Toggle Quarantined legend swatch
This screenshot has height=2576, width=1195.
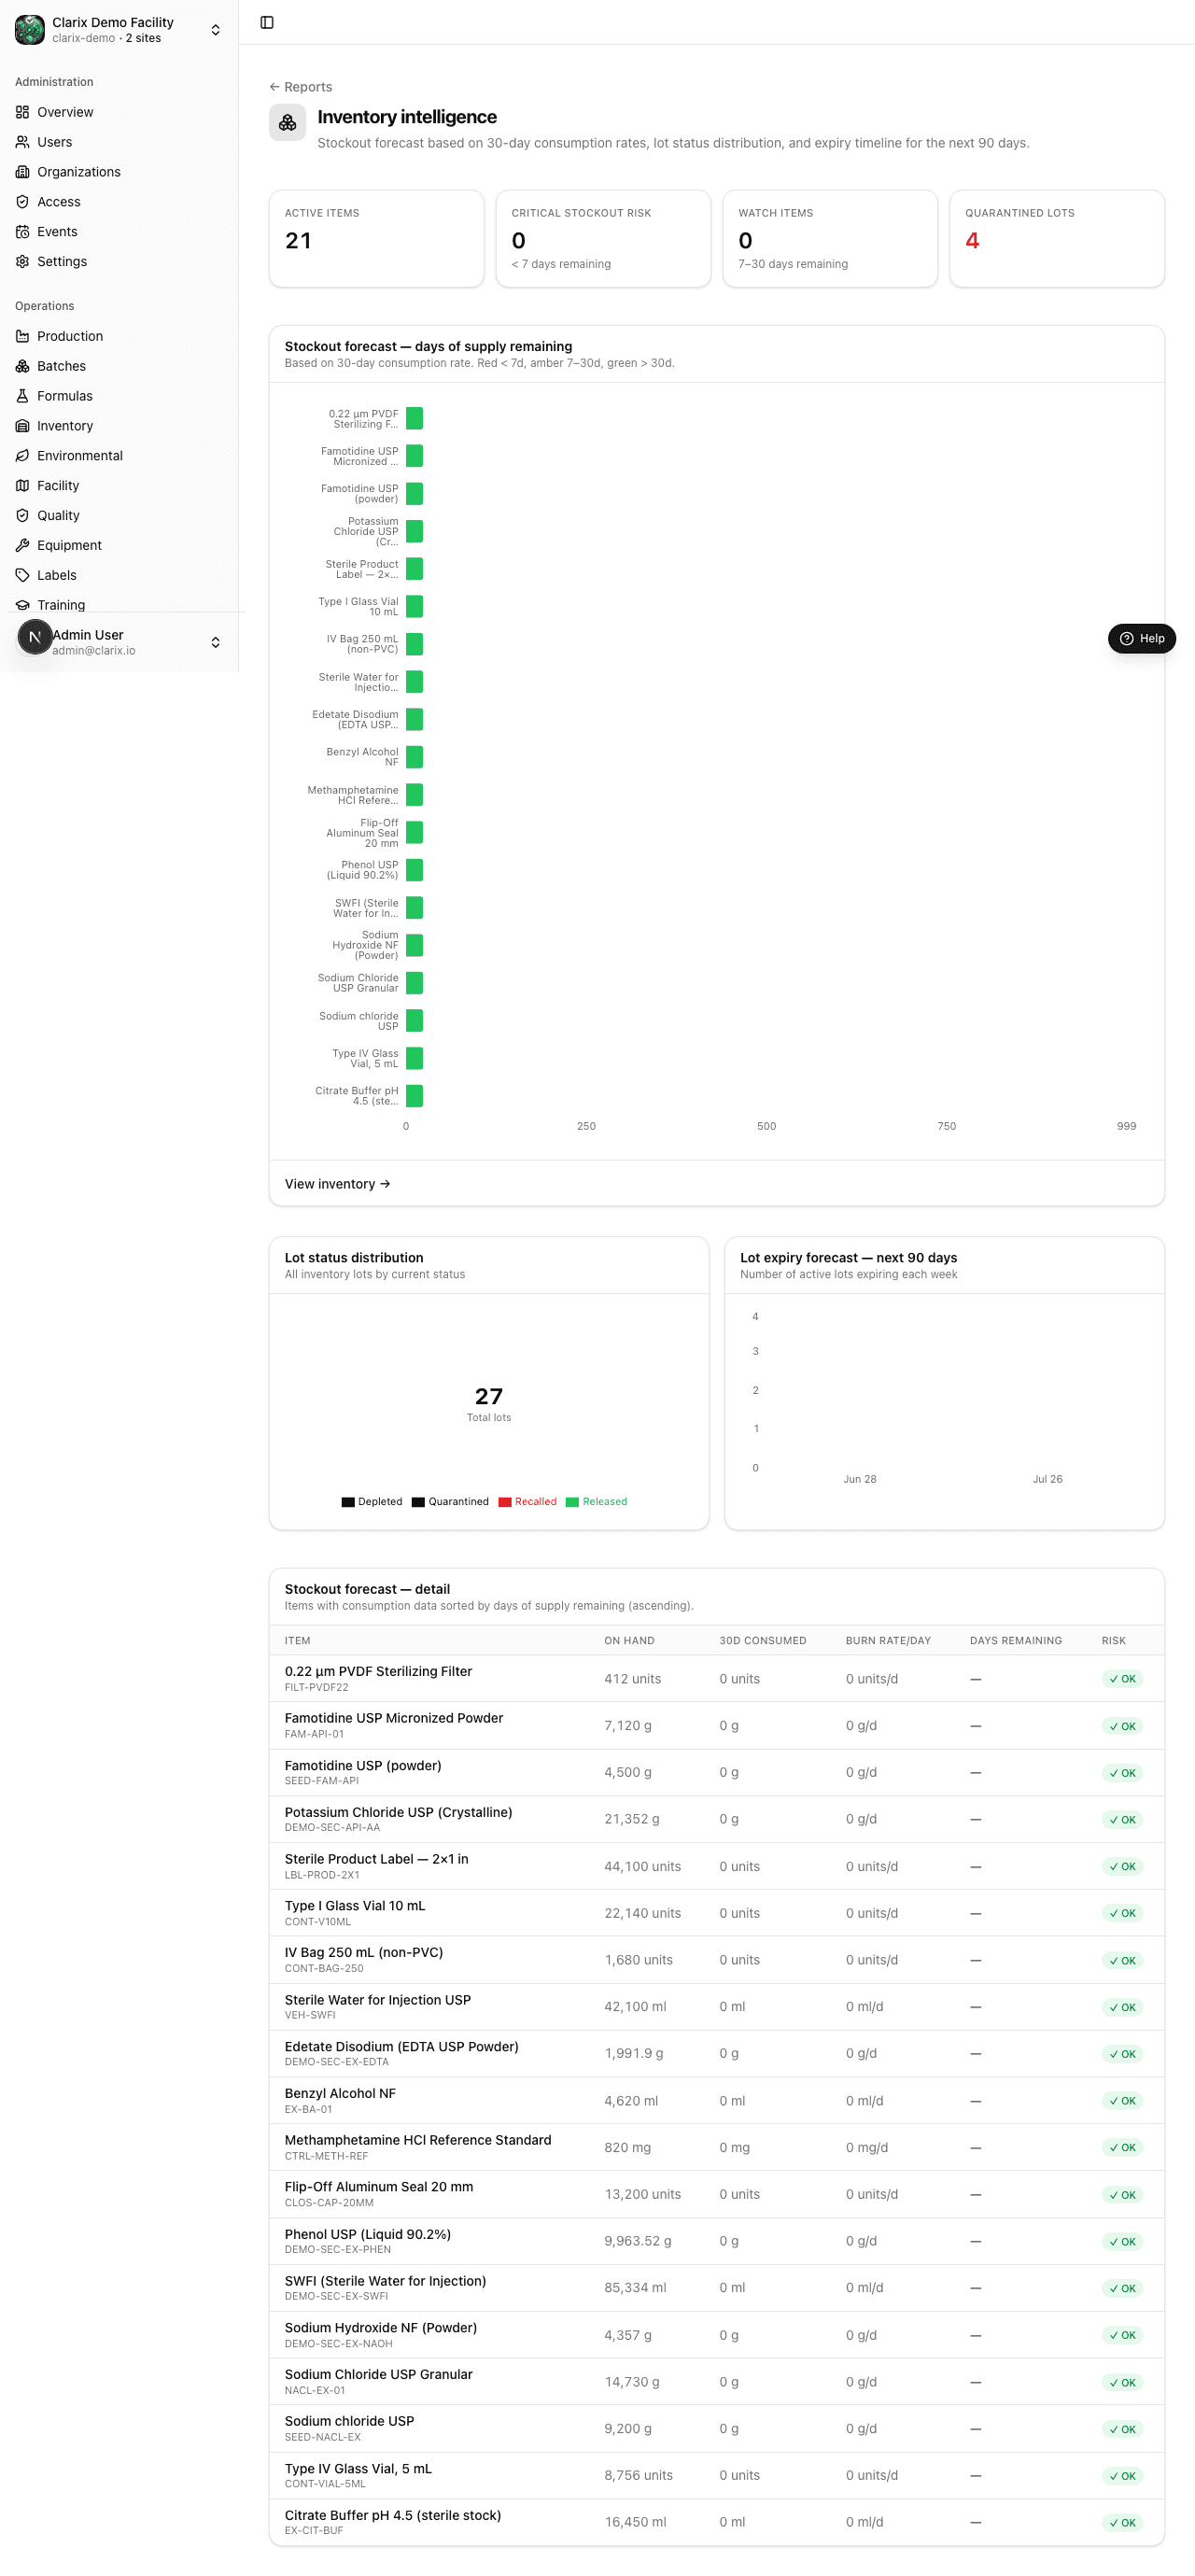[x=418, y=1502]
